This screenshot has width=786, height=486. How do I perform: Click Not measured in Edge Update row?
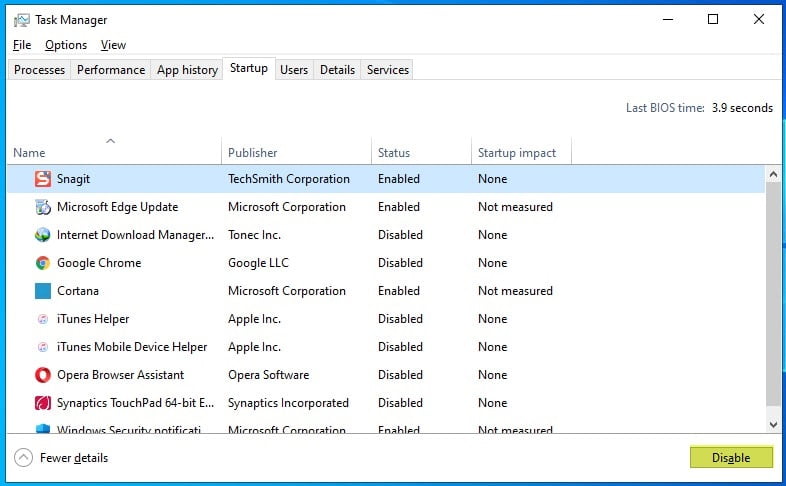(515, 207)
